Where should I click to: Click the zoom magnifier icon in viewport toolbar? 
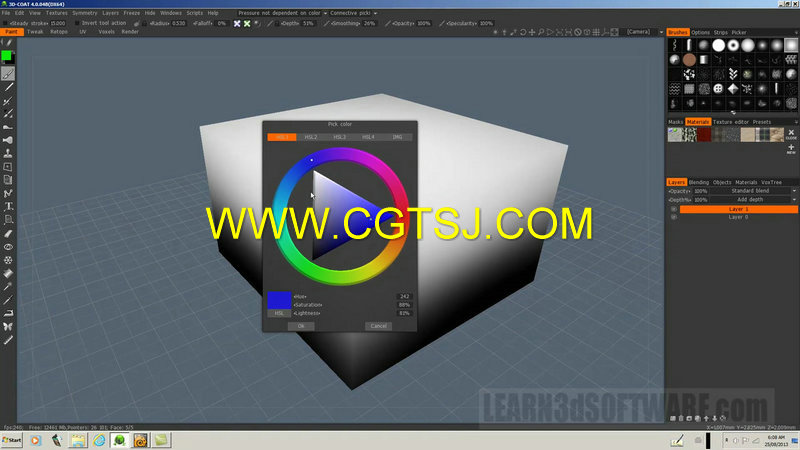[x=541, y=32]
